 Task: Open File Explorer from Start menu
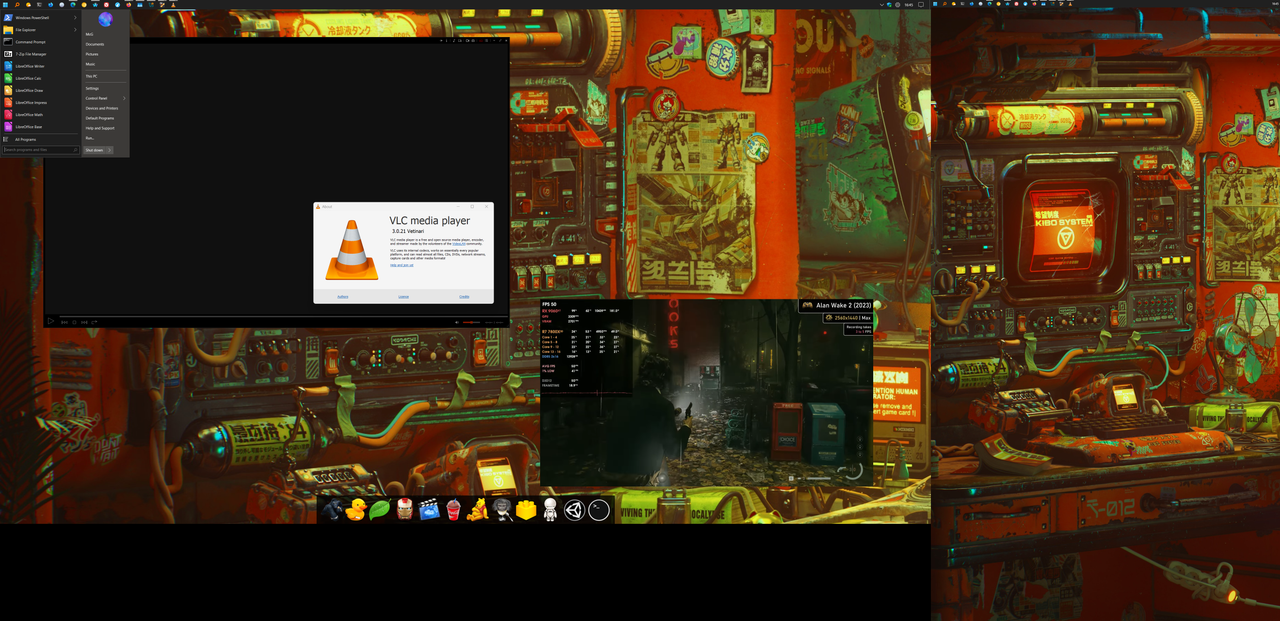point(39,30)
